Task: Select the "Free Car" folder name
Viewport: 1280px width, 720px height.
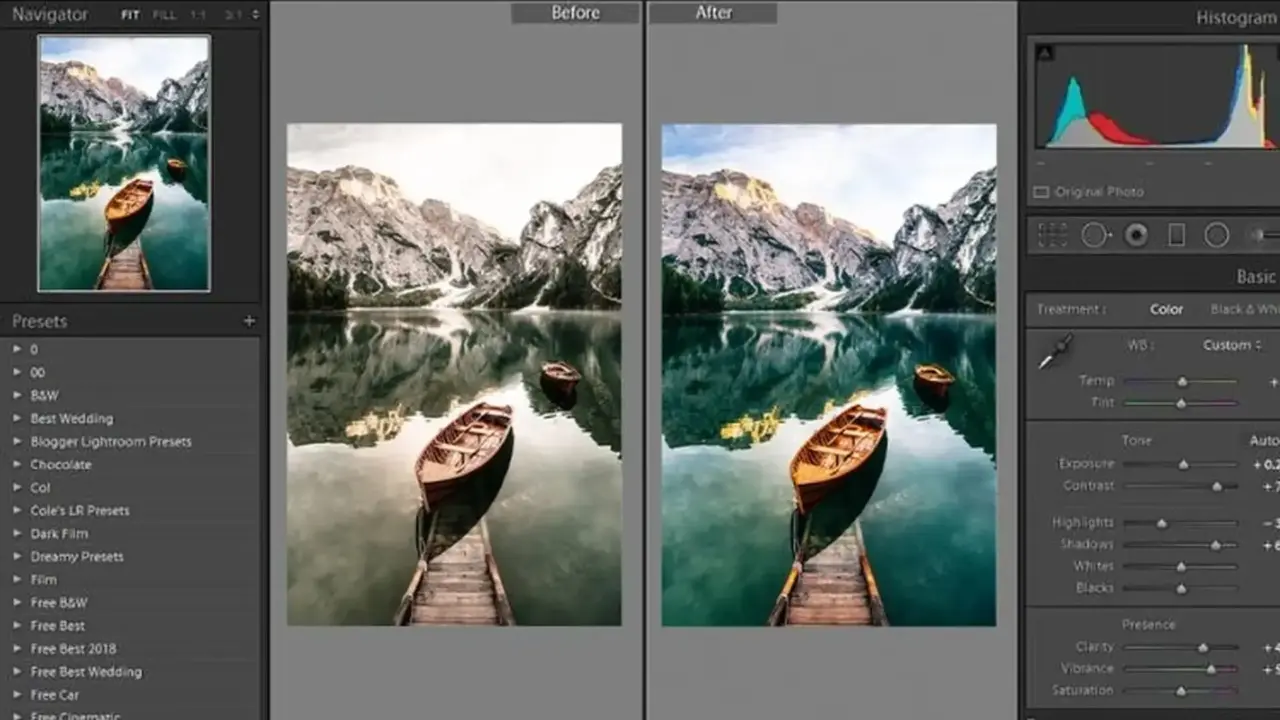Action: pyautogui.click(x=55, y=694)
